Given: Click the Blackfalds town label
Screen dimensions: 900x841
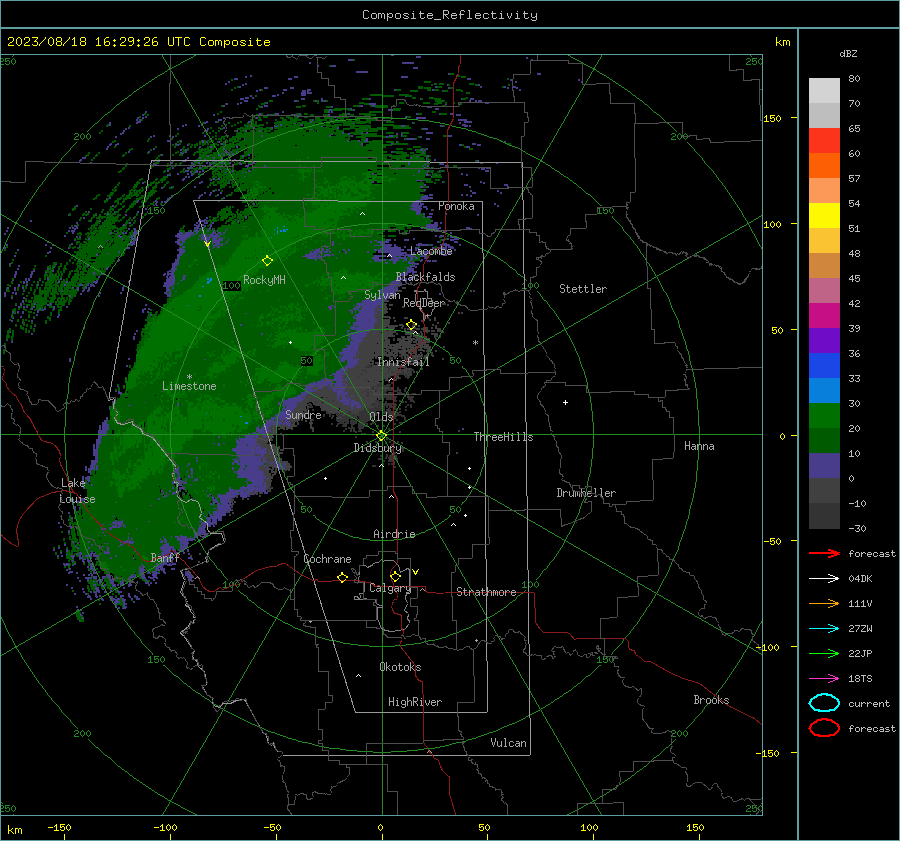Looking at the screenshot, I should tap(425, 277).
